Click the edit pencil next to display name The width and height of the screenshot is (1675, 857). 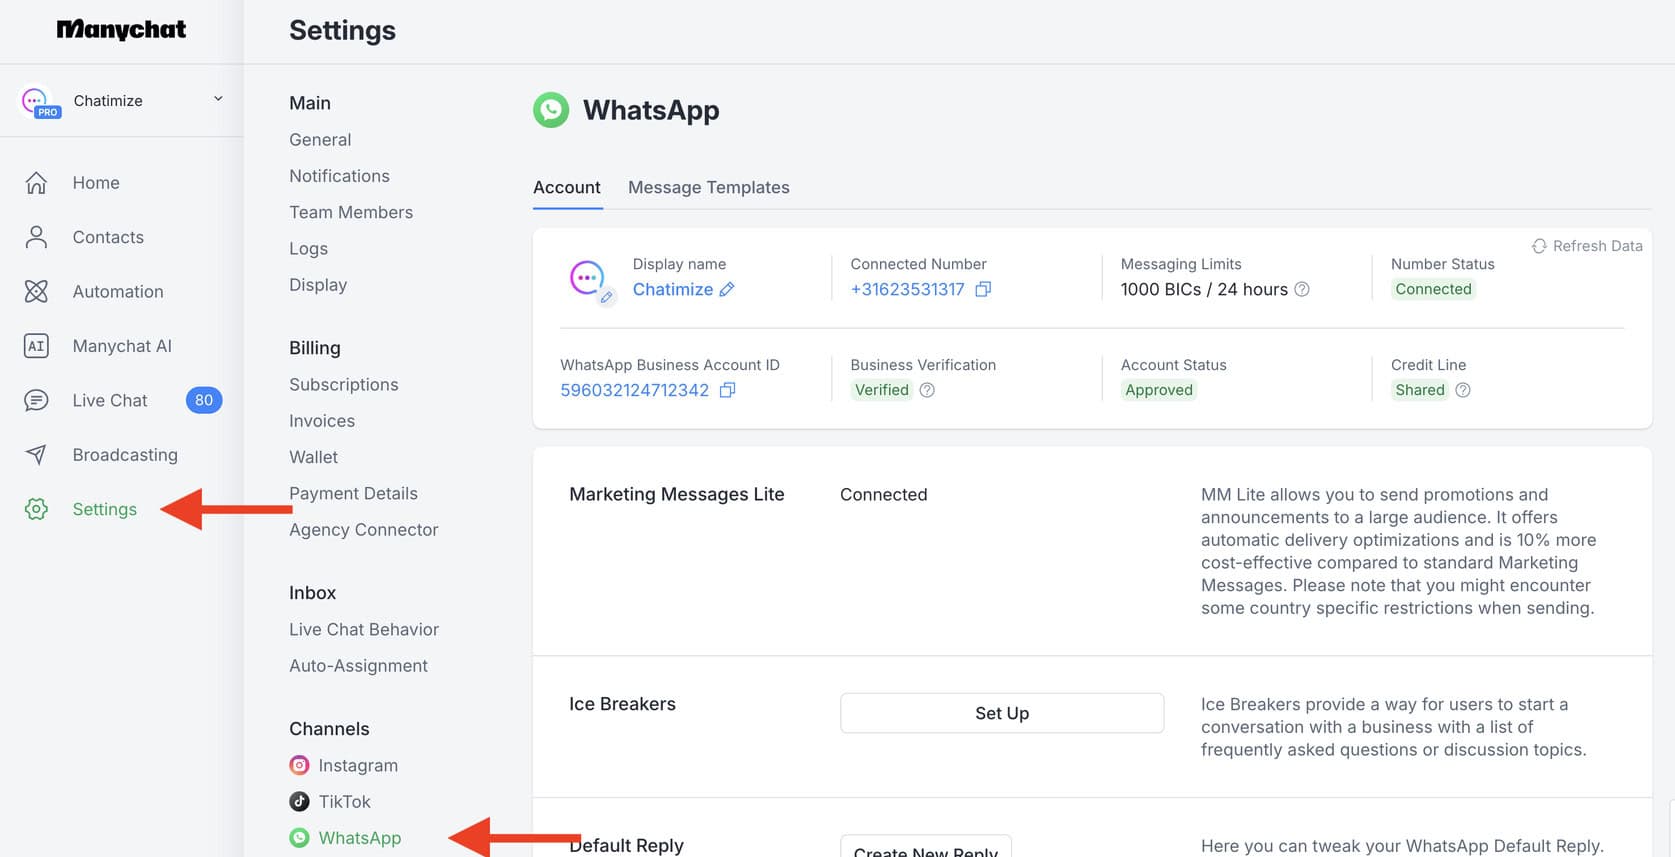click(727, 289)
